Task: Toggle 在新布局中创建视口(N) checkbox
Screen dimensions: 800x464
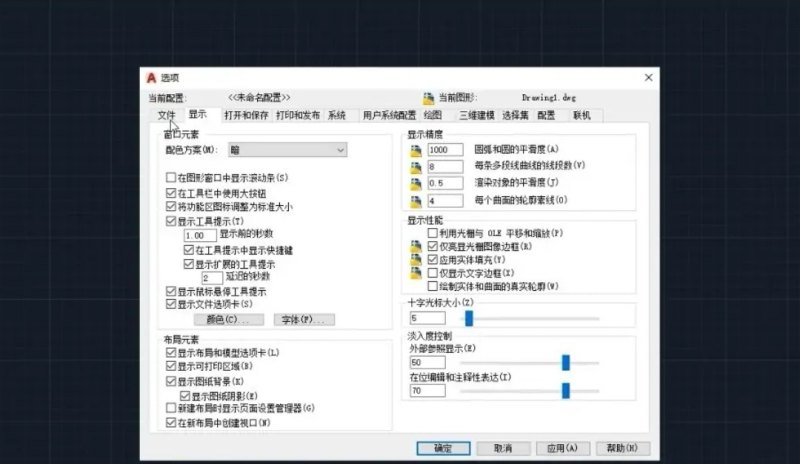Action: tap(171, 423)
